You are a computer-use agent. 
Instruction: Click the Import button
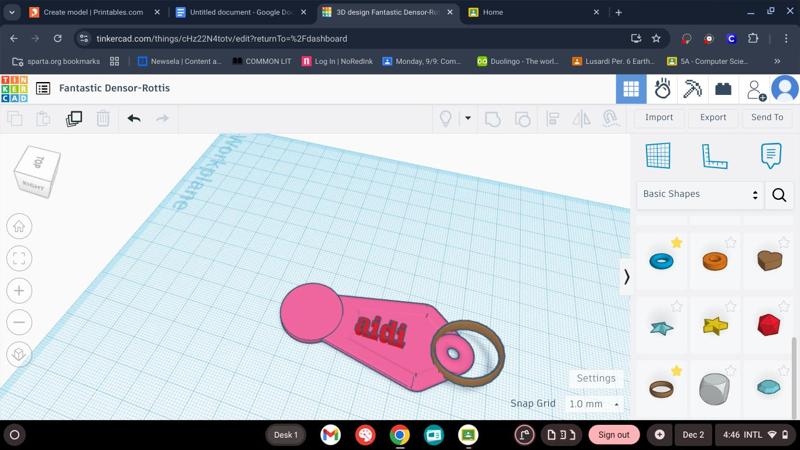(659, 117)
